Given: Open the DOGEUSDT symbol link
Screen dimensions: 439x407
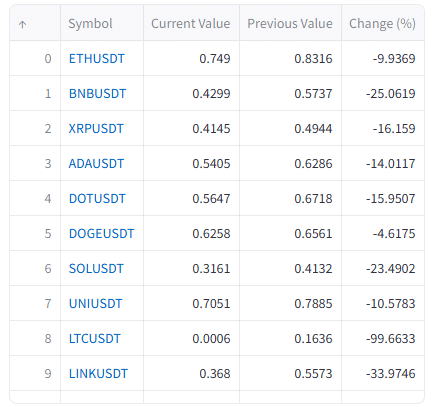Looking at the screenshot, I should [x=101, y=234].
